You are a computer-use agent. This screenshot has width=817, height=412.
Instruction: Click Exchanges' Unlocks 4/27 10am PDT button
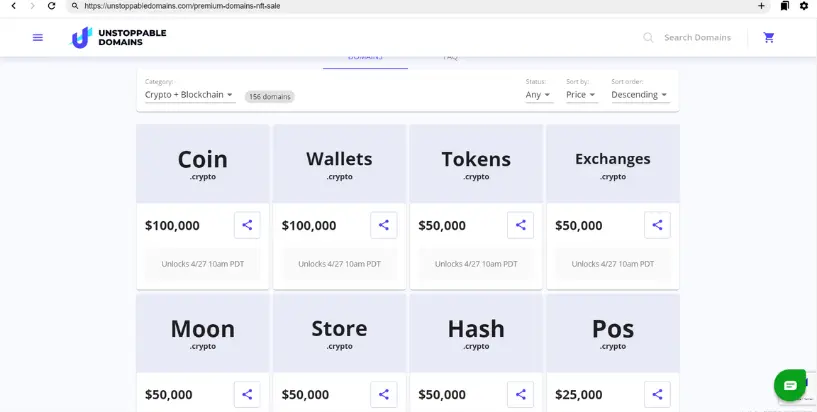(x=613, y=264)
